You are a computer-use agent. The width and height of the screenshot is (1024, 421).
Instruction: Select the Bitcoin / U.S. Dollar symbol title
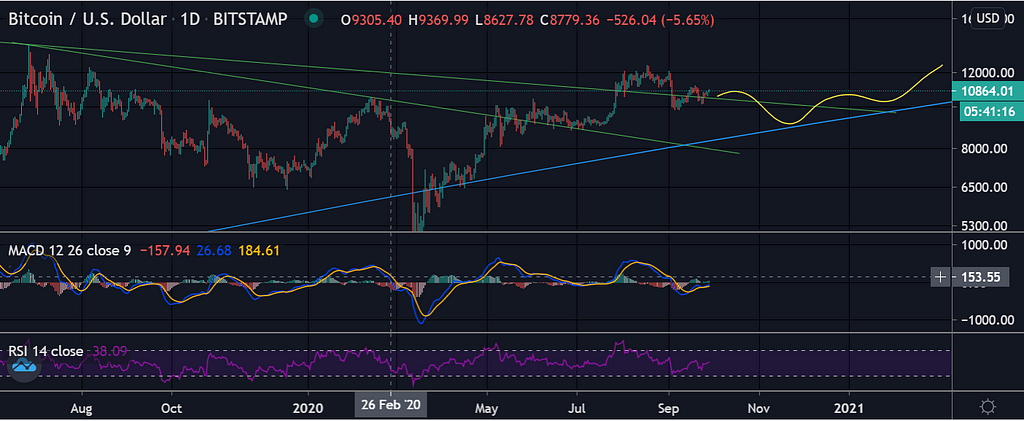86,19
